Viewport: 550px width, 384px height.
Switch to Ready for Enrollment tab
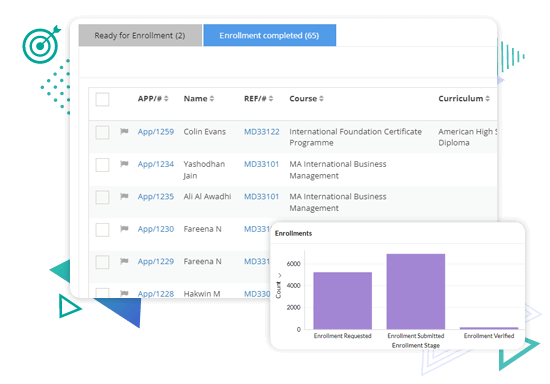click(x=140, y=35)
